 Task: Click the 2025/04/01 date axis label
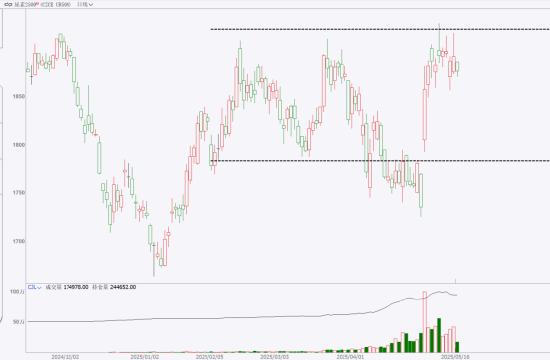pyautogui.click(x=350, y=356)
